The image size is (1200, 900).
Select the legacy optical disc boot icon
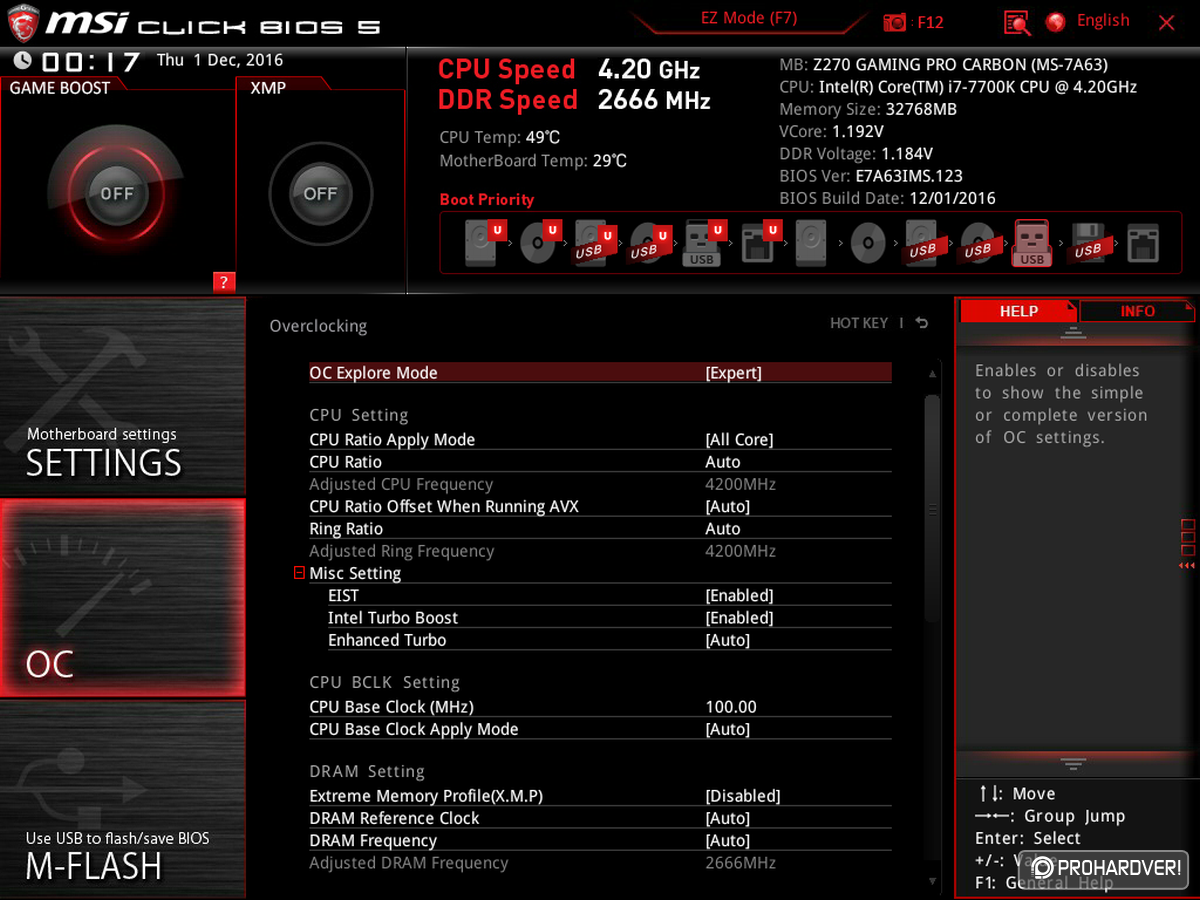pyautogui.click(x=867, y=242)
